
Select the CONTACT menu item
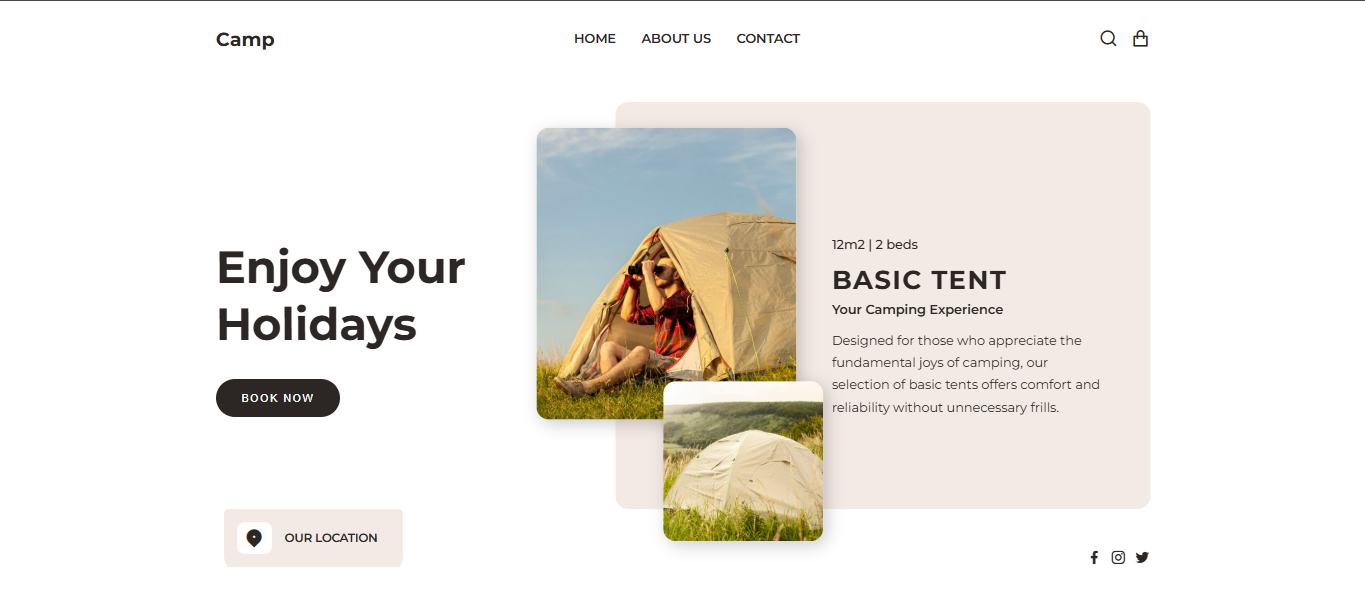pyautogui.click(x=768, y=39)
